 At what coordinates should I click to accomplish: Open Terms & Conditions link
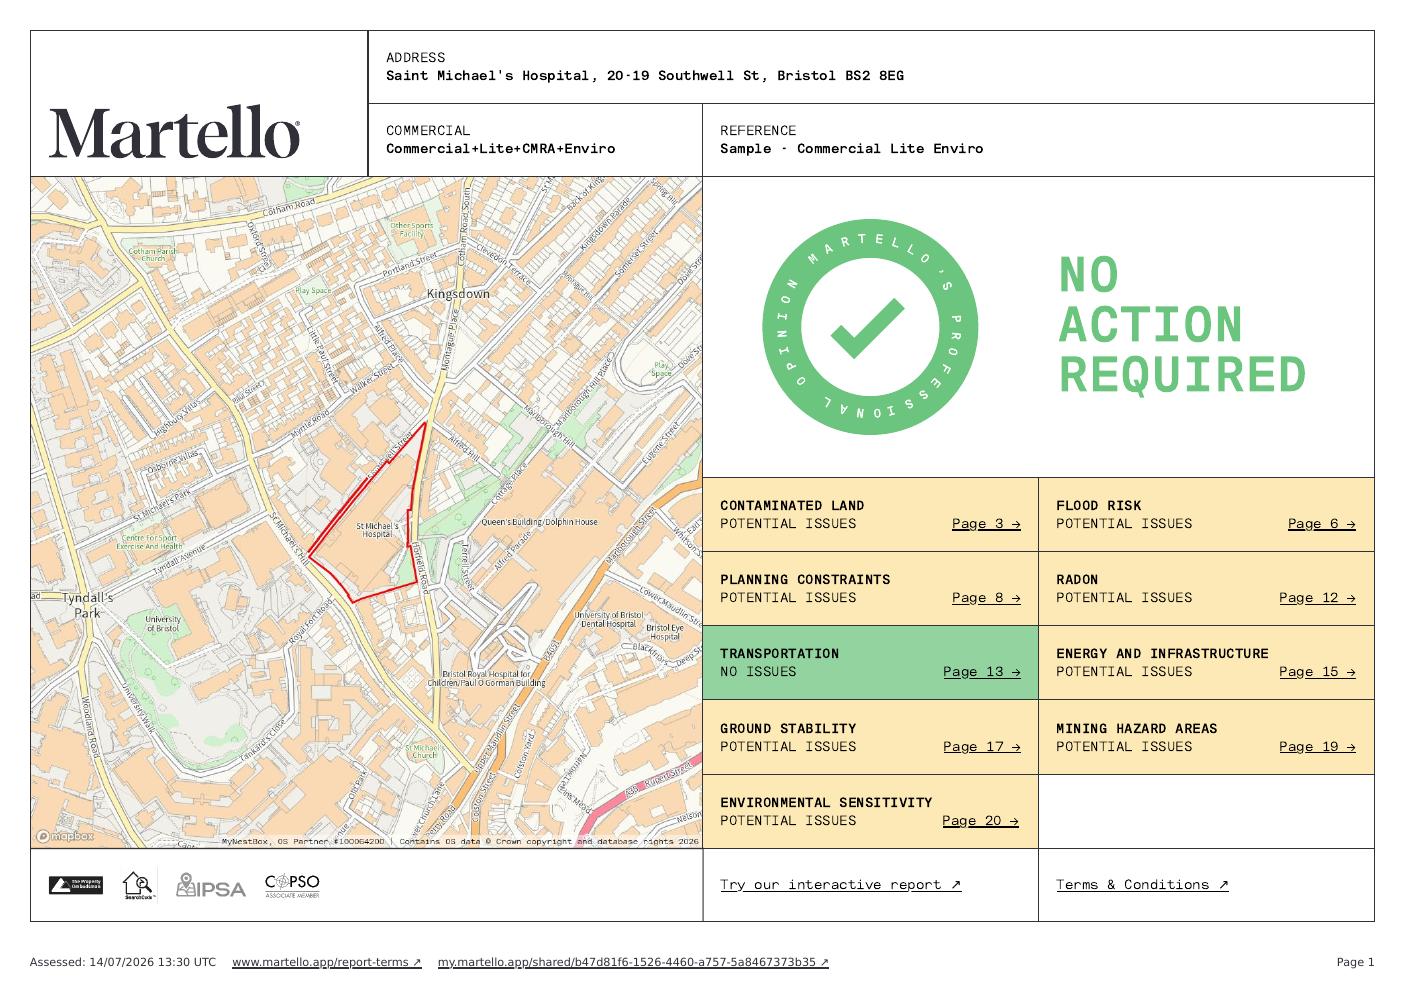(x=1142, y=884)
